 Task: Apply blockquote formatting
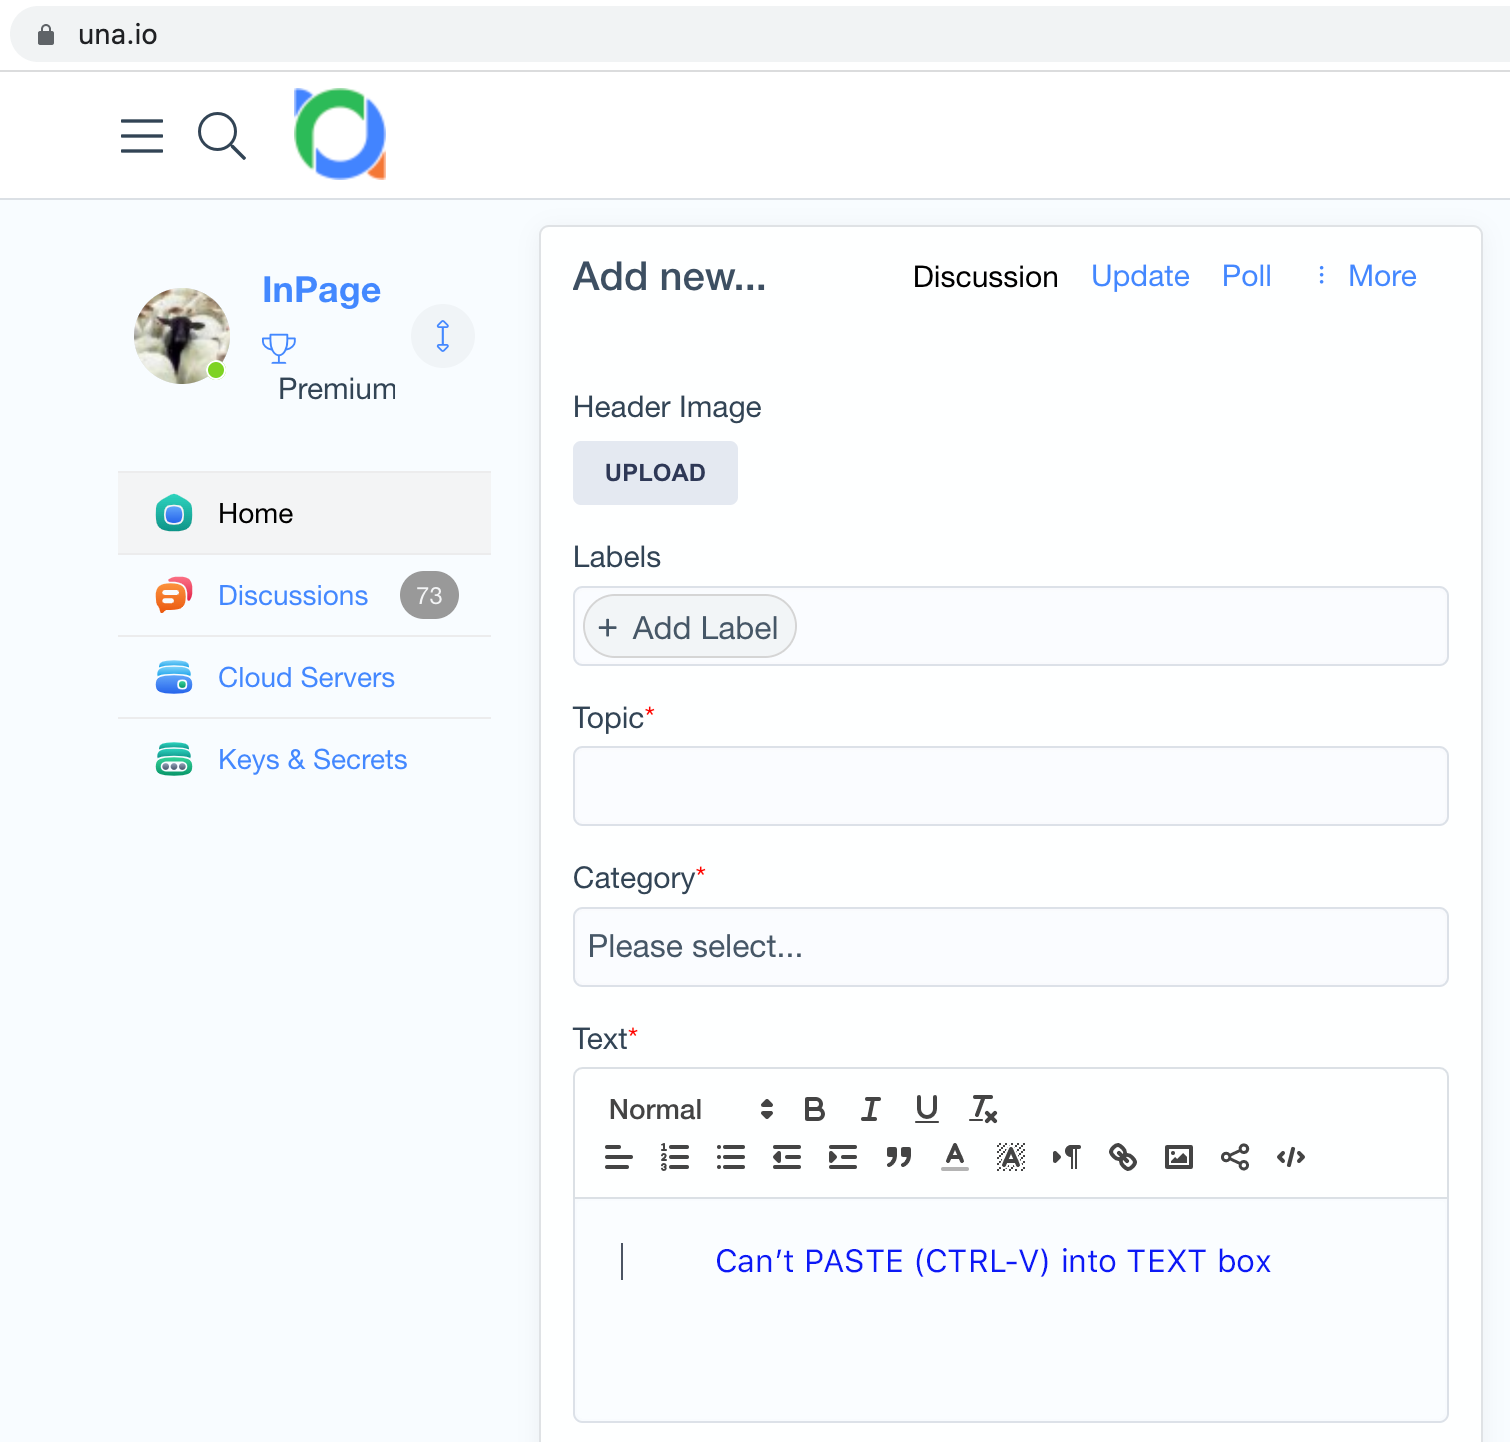(899, 1157)
